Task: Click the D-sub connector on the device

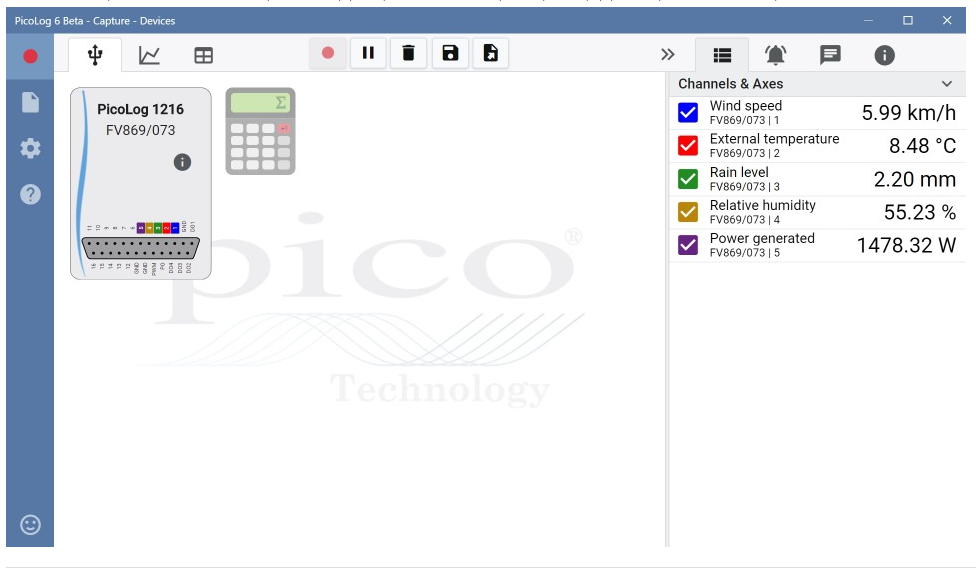Action: point(141,248)
